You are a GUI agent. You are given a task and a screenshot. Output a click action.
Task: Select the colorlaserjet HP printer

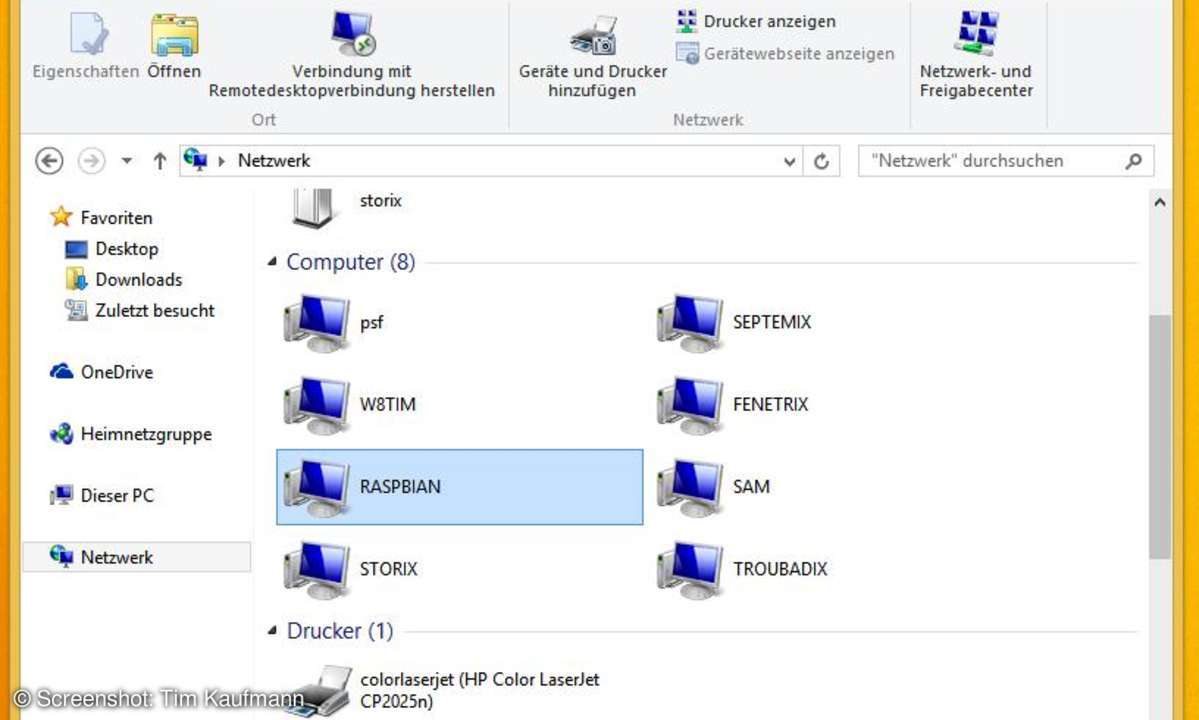(442, 690)
